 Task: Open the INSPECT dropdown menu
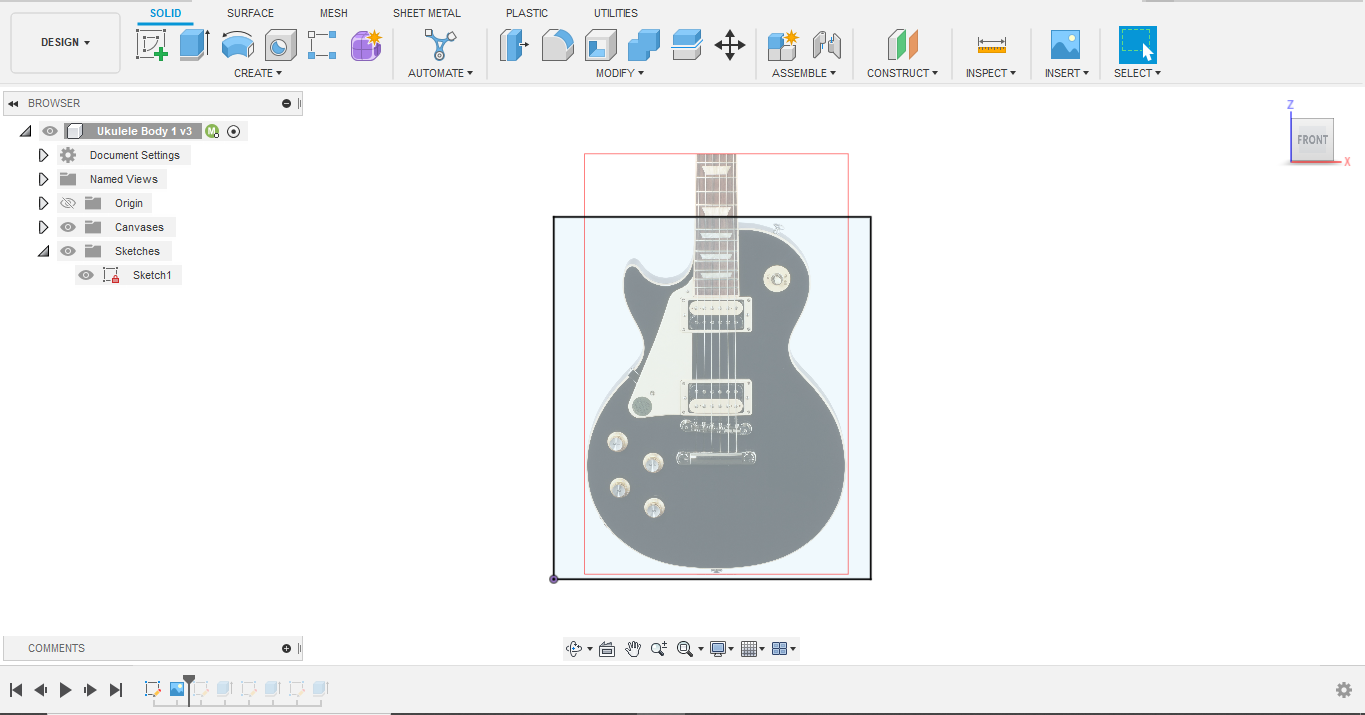(x=991, y=73)
